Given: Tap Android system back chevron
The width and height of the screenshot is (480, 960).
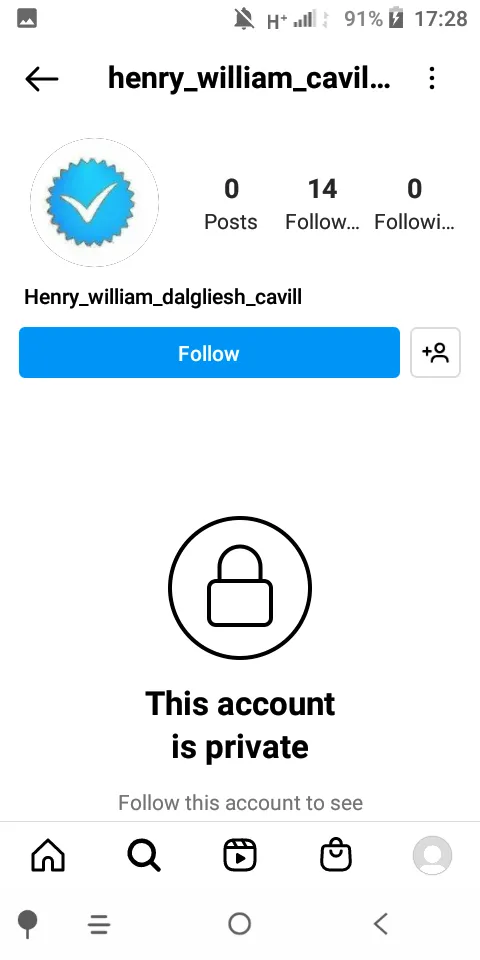Looking at the screenshot, I should click(x=381, y=924).
